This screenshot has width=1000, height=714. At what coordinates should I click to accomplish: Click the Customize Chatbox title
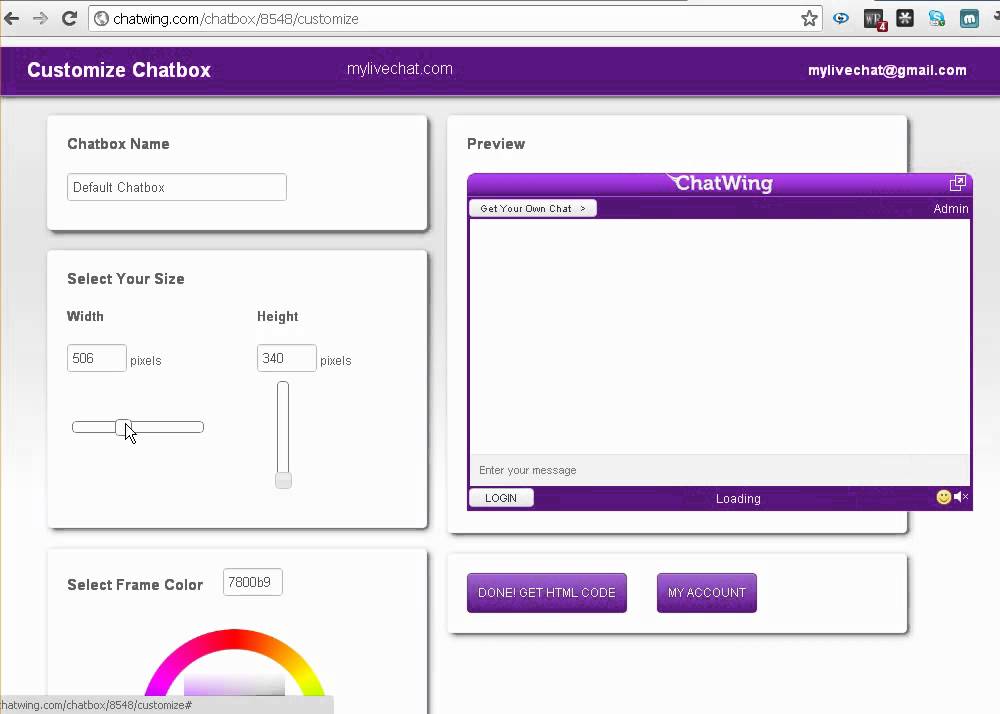coord(119,70)
